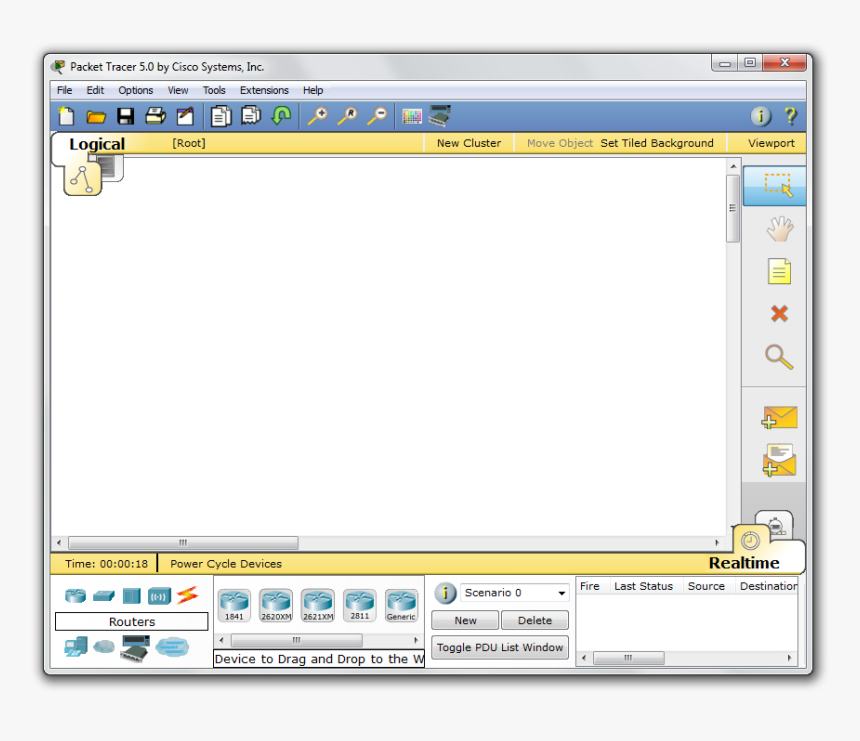860x741 pixels.
Task: Click the Viewport button
Action: click(771, 143)
